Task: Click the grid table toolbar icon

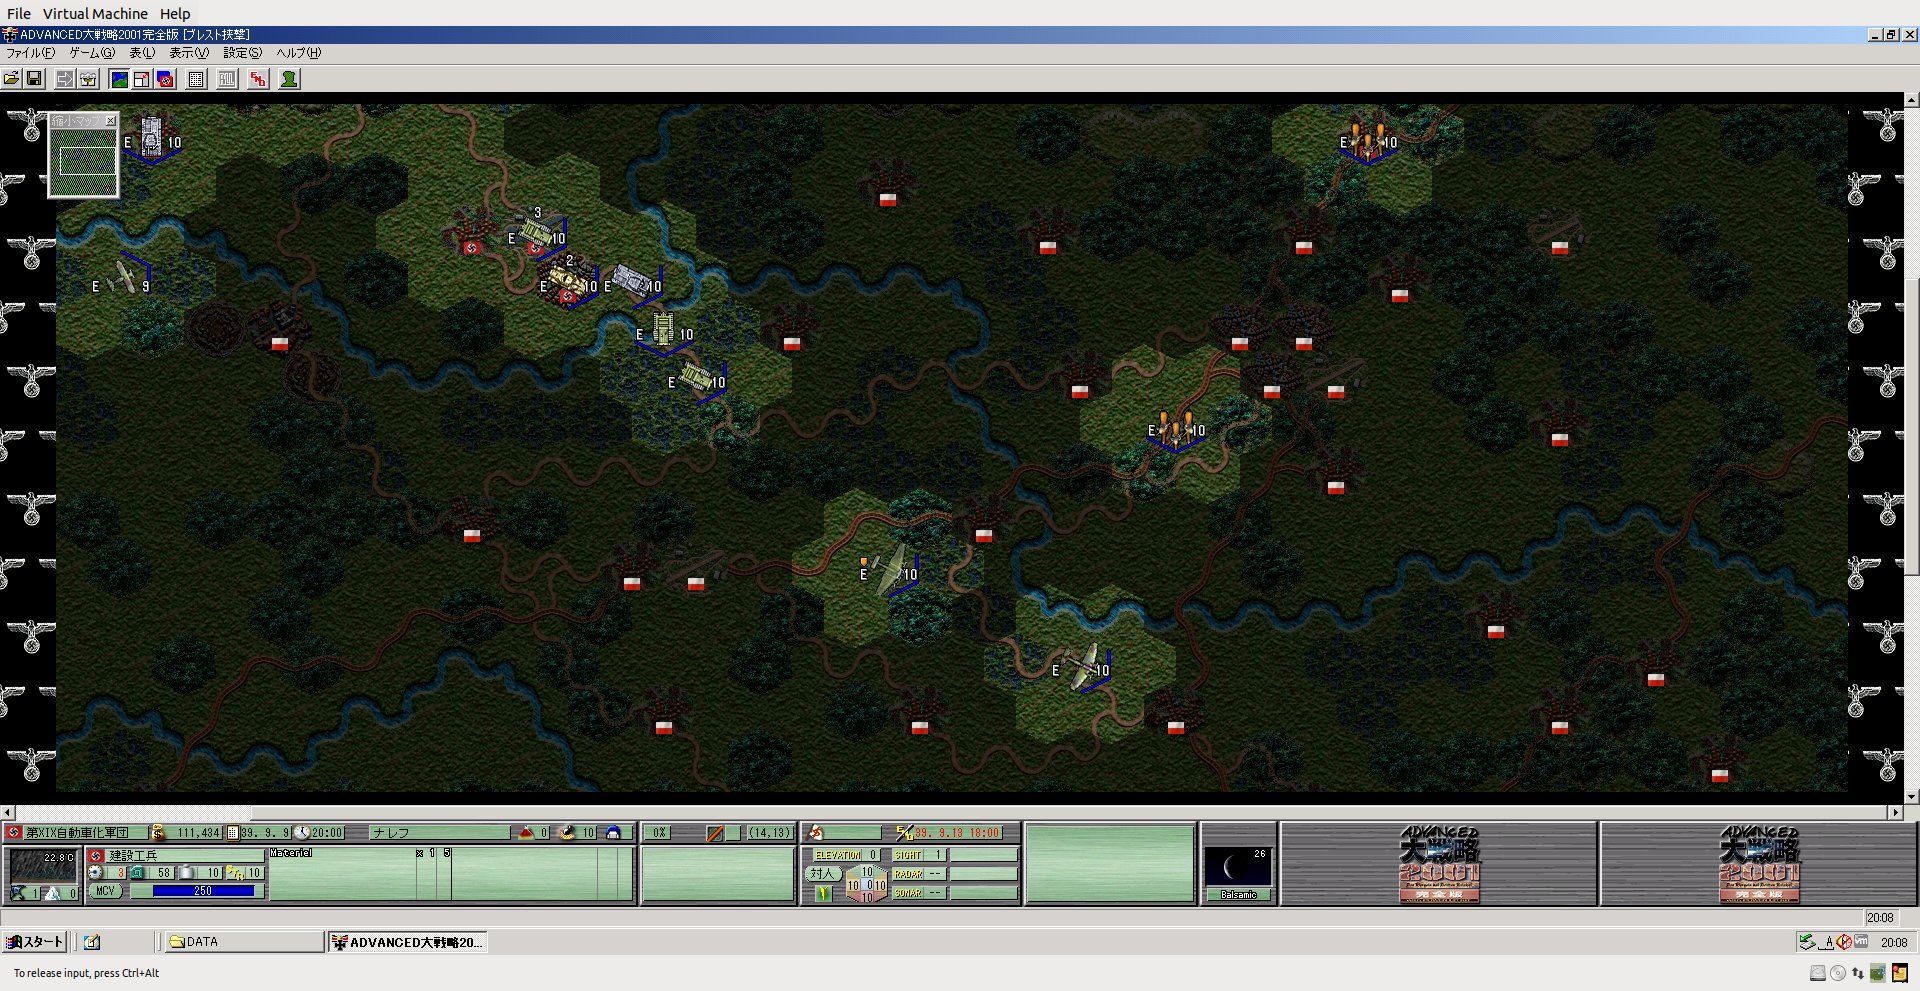Action: 197,79
